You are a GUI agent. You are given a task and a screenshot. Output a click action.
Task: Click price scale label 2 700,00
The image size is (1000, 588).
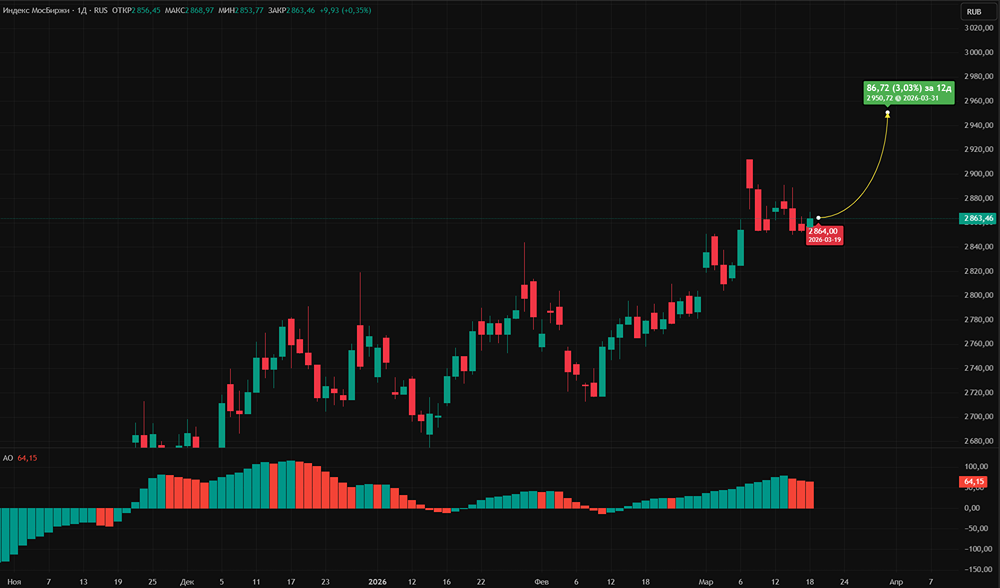(x=979, y=416)
